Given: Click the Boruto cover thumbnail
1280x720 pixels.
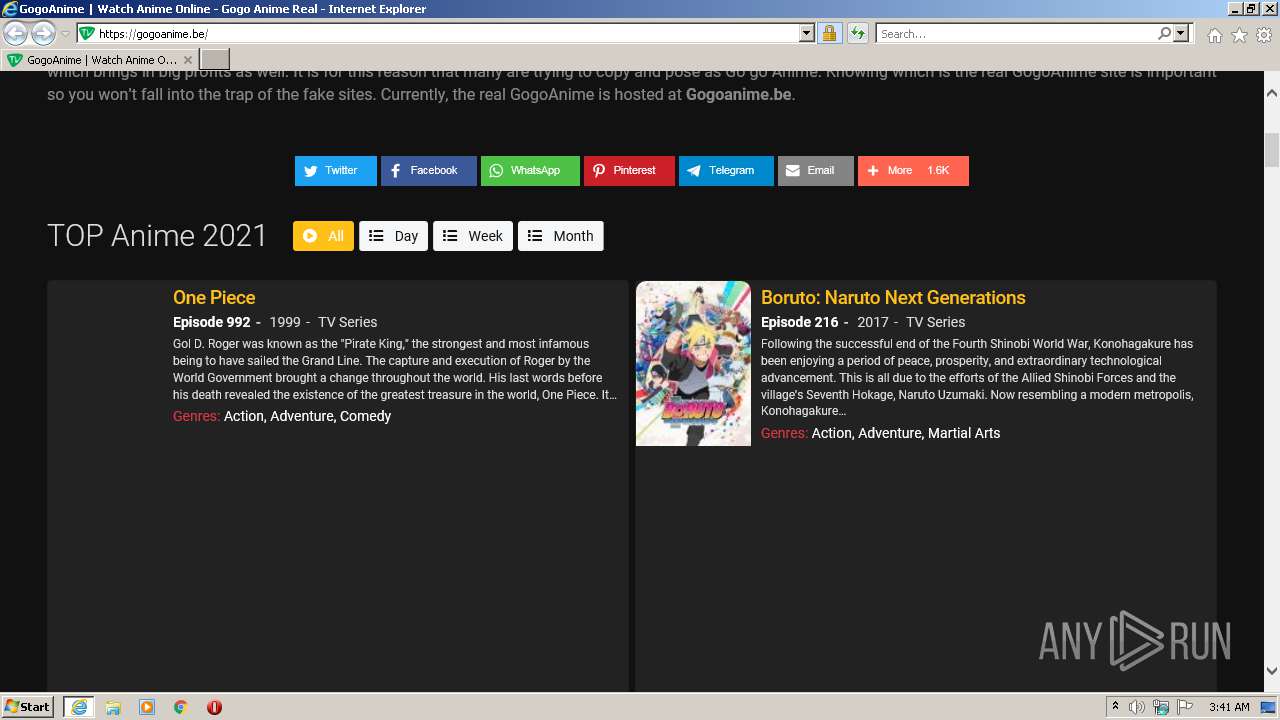Looking at the screenshot, I should pyautogui.click(x=693, y=363).
